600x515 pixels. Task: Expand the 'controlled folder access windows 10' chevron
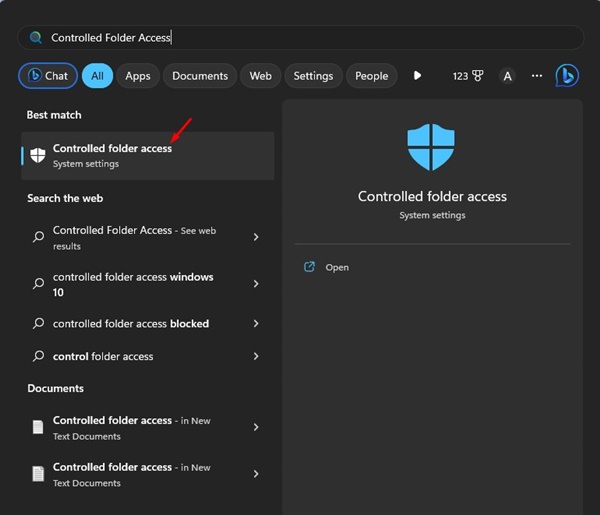[256, 284]
